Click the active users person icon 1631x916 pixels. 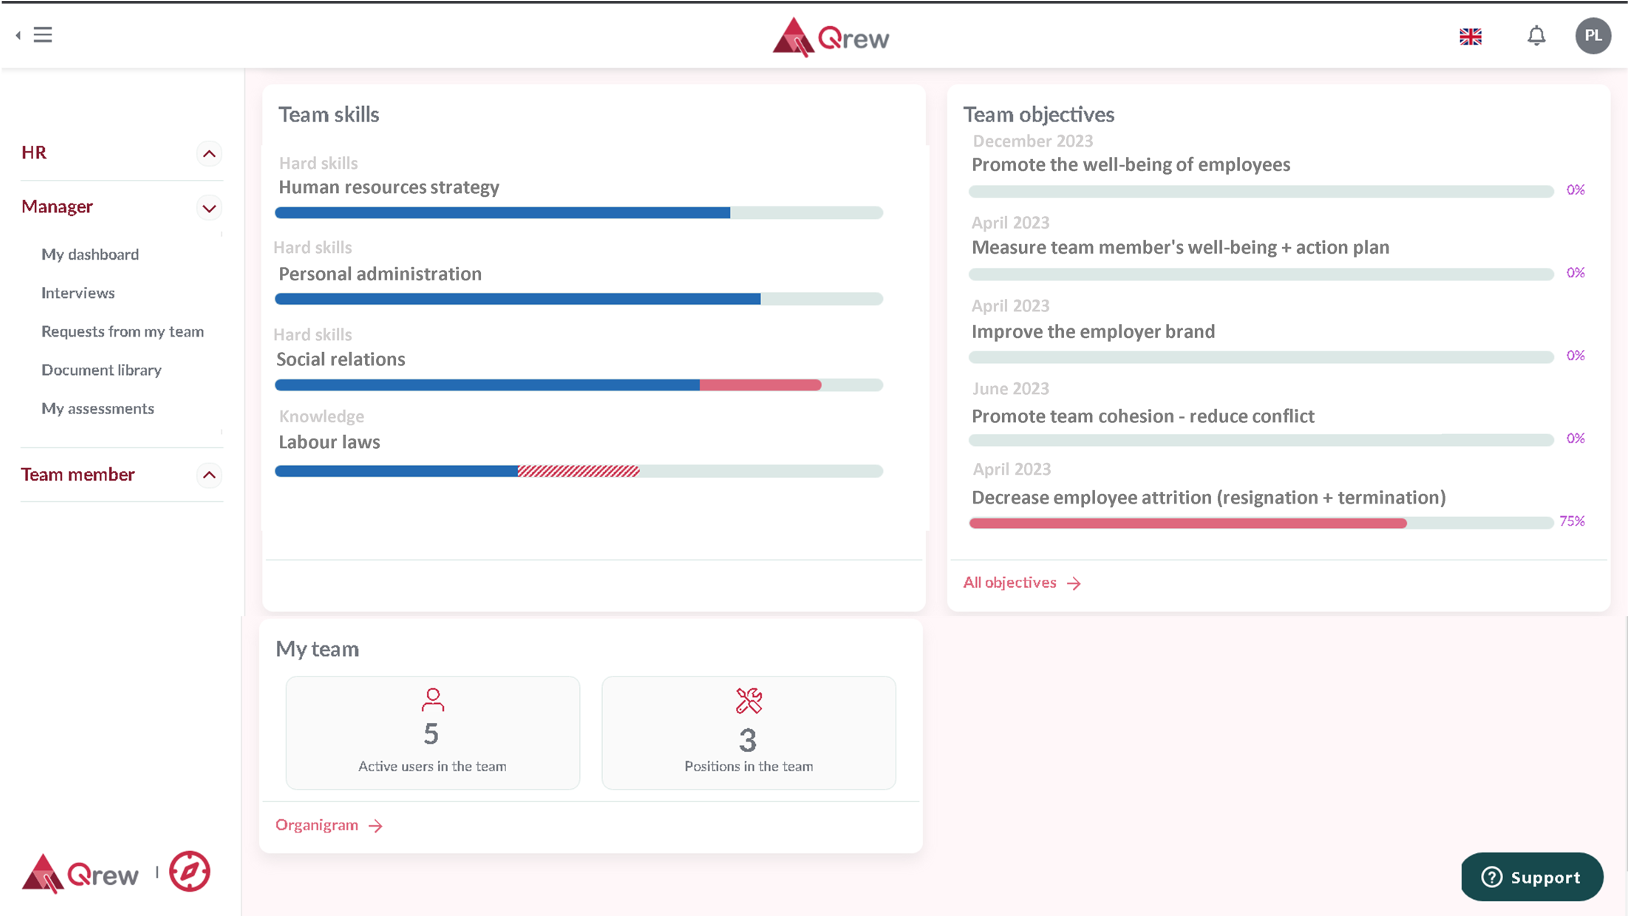pyautogui.click(x=432, y=699)
